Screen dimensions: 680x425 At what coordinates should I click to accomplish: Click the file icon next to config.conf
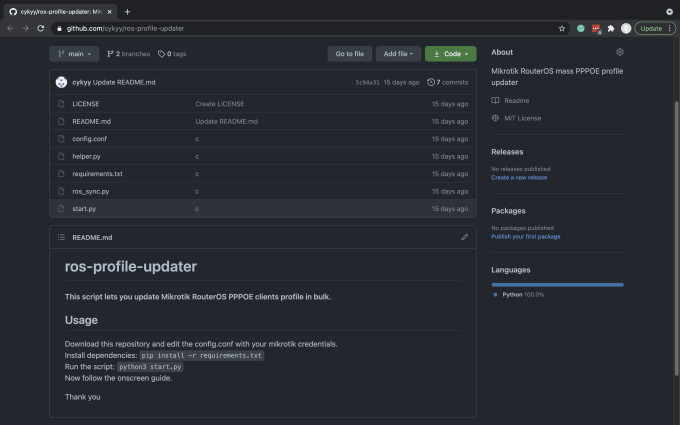click(61, 139)
